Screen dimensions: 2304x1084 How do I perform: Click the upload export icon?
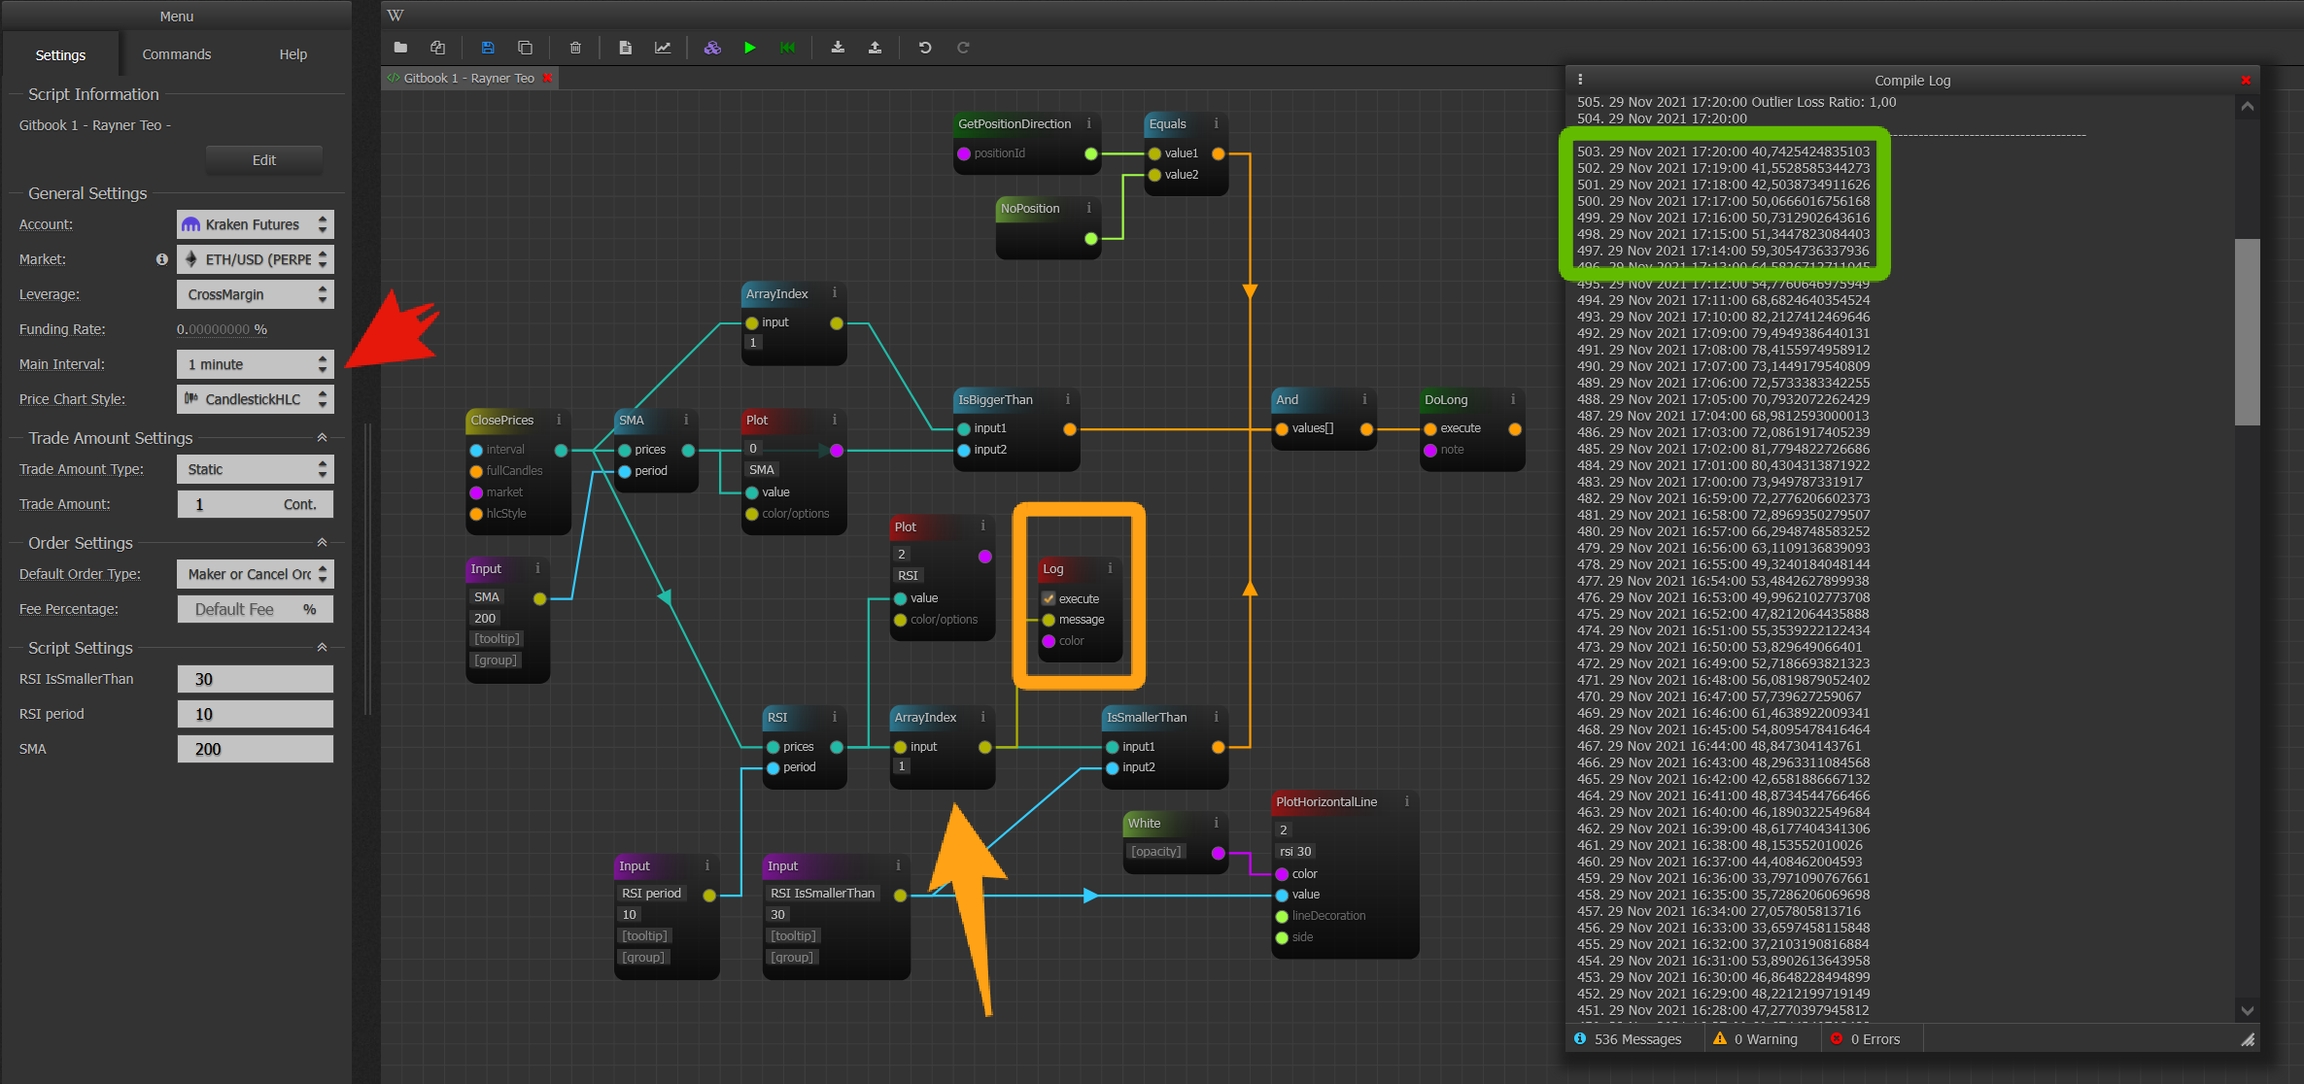875,47
